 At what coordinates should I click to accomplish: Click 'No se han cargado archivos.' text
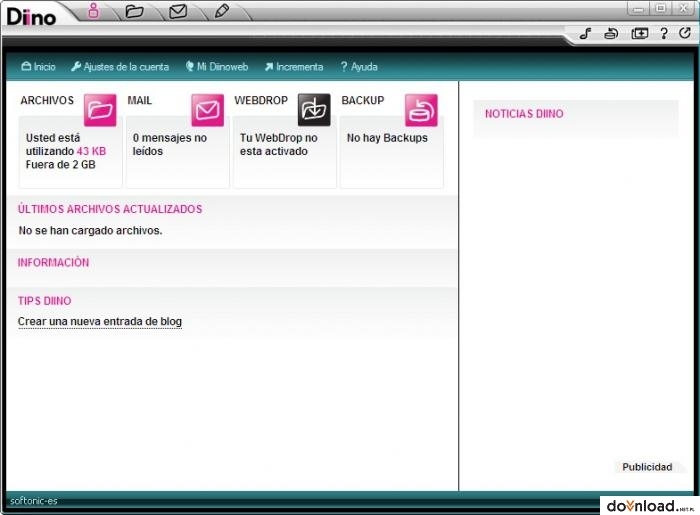(x=90, y=231)
